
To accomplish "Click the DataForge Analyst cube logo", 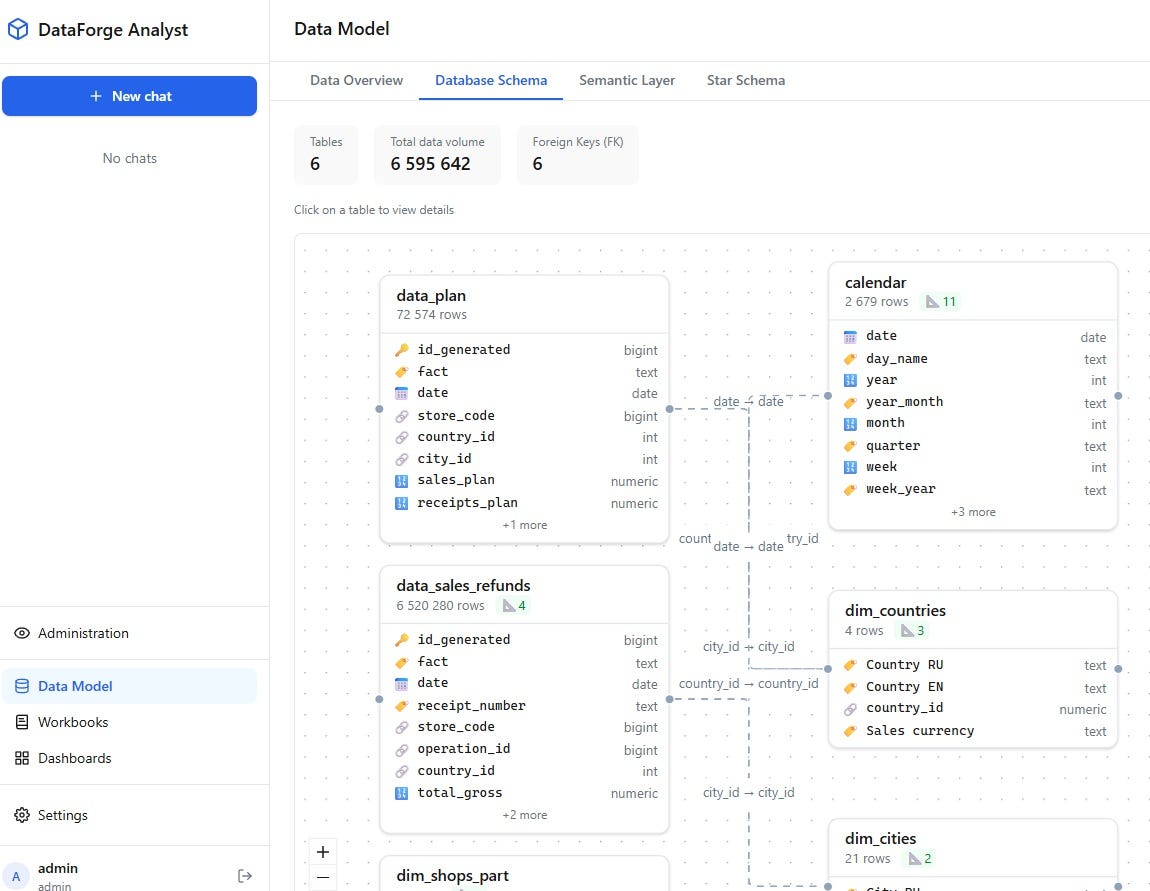I will tap(18, 29).
